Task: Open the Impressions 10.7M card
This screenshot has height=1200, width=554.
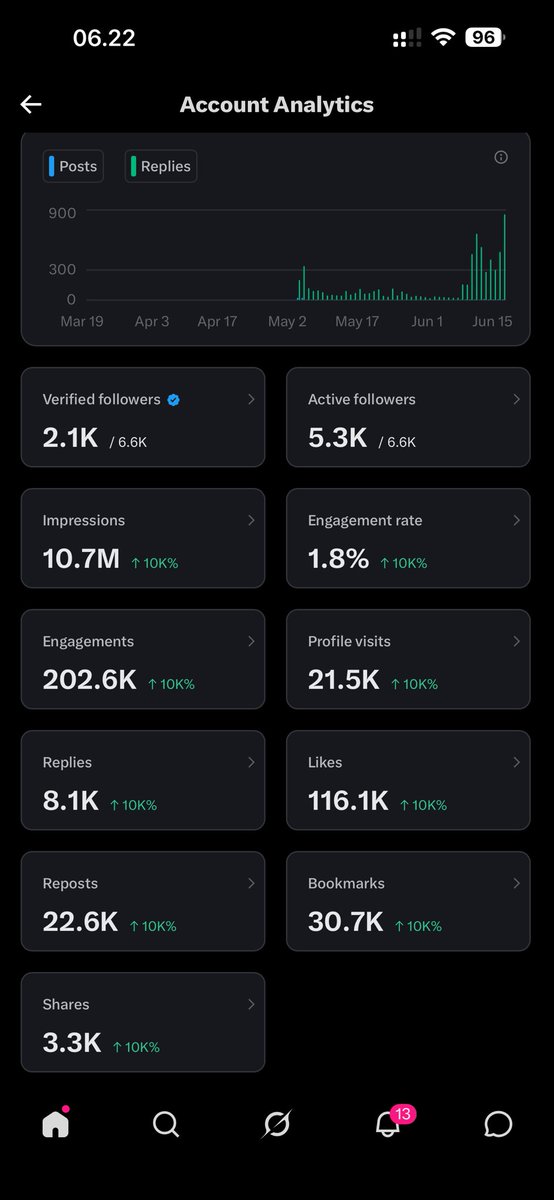Action: pyautogui.click(x=143, y=538)
